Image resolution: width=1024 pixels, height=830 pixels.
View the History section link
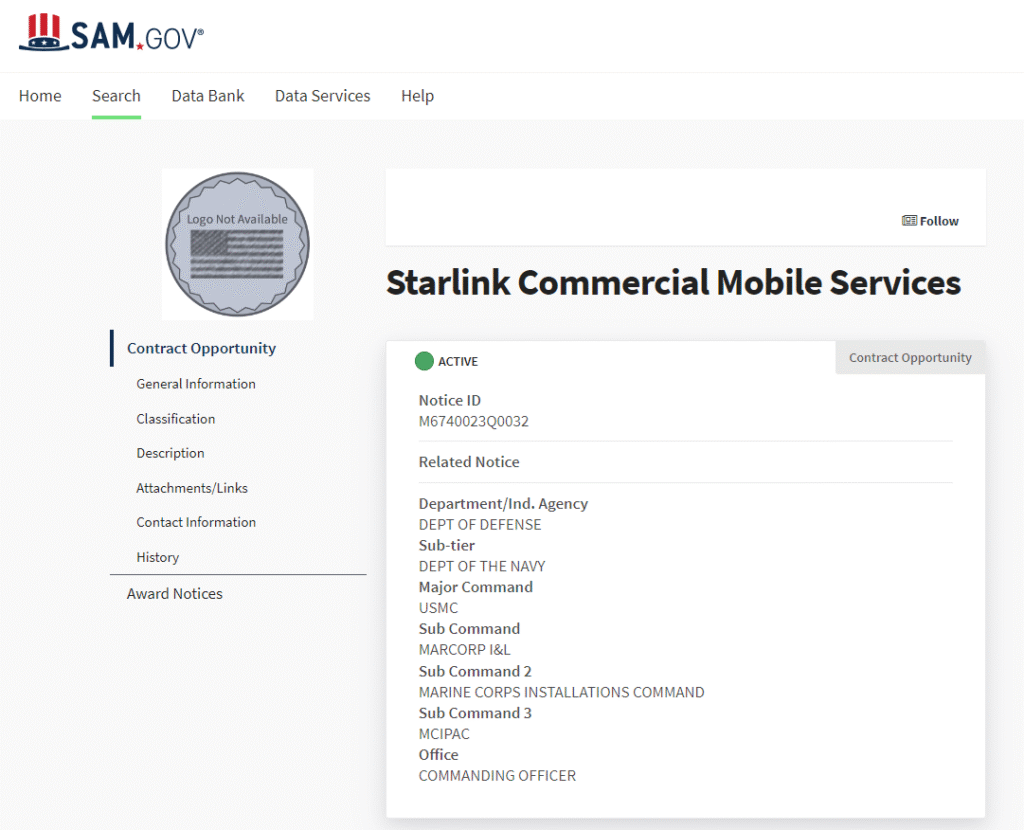(x=158, y=557)
